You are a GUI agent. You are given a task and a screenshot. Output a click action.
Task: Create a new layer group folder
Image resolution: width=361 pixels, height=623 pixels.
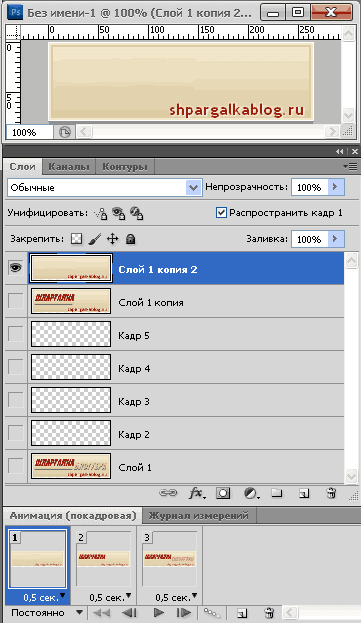click(277, 493)
